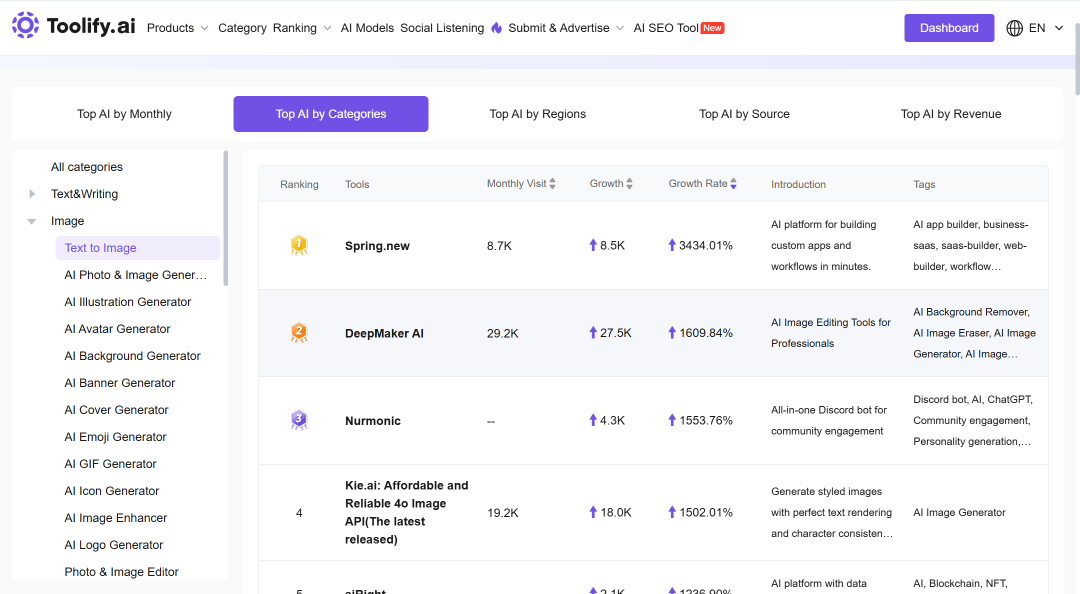
Task: Click the growth arrow next to 27.5K
Action: (x=593, y=333)
